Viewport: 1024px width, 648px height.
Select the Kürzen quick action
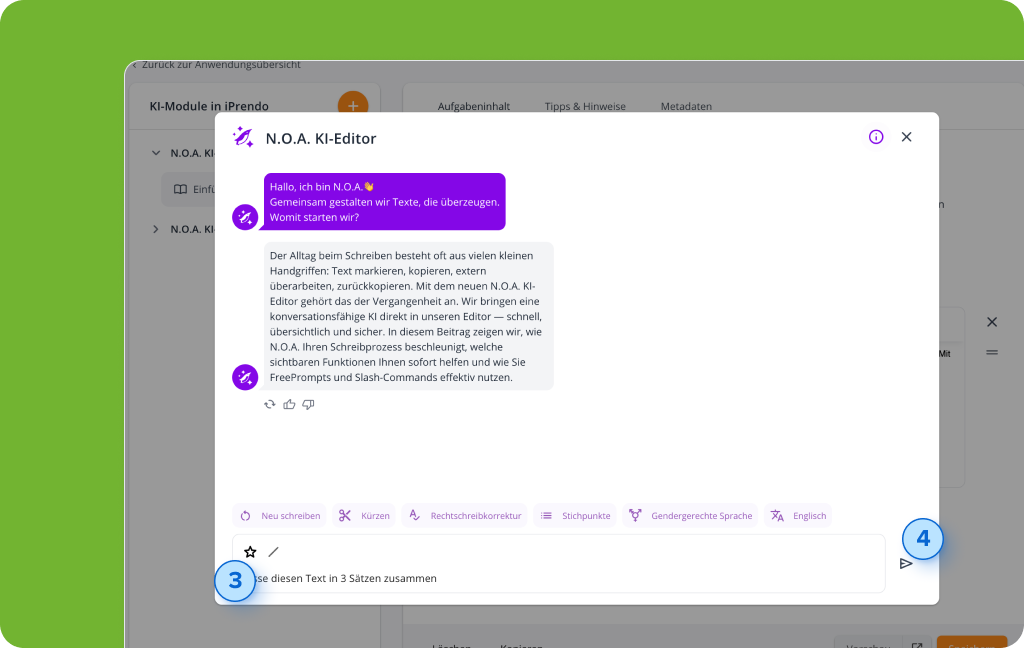click(x=364, y=515)
